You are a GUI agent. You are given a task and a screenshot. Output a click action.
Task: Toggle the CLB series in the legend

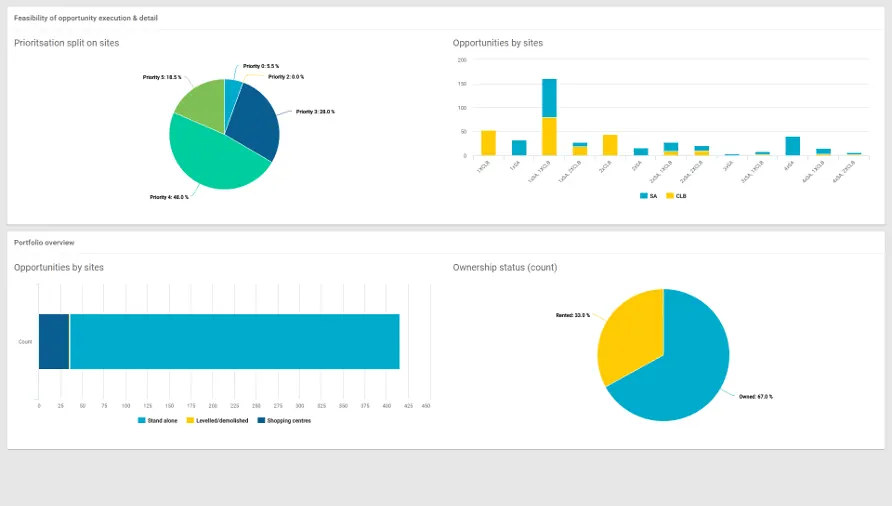point(676,196)
